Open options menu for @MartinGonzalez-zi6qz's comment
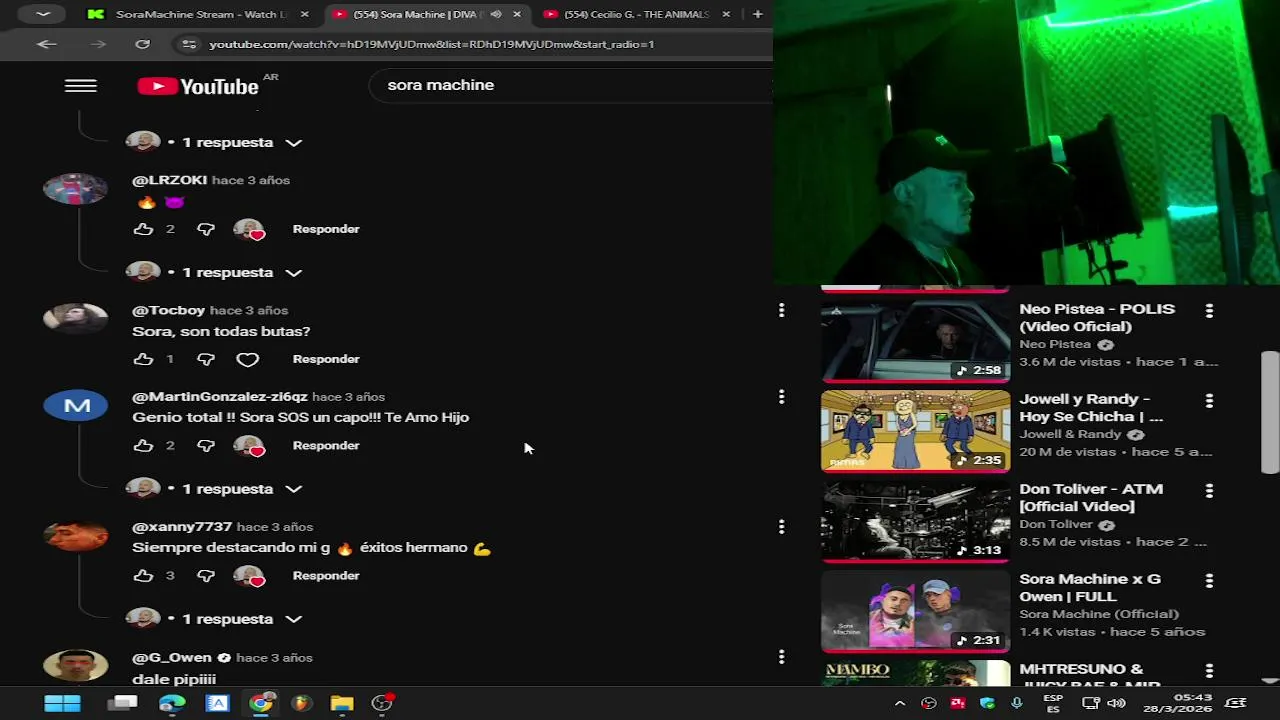The image size is (1280, 720). [781, 397]
